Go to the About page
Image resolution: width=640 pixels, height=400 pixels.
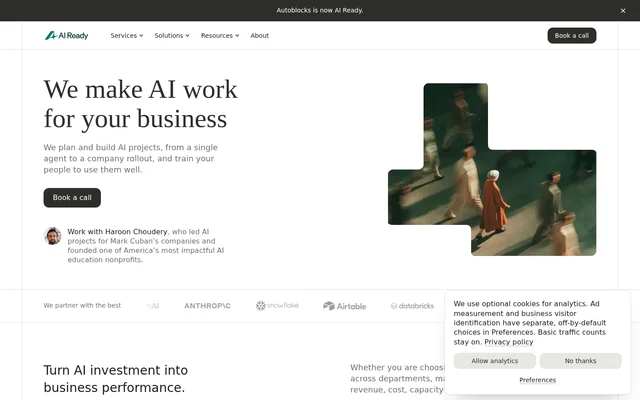(260, 36)
